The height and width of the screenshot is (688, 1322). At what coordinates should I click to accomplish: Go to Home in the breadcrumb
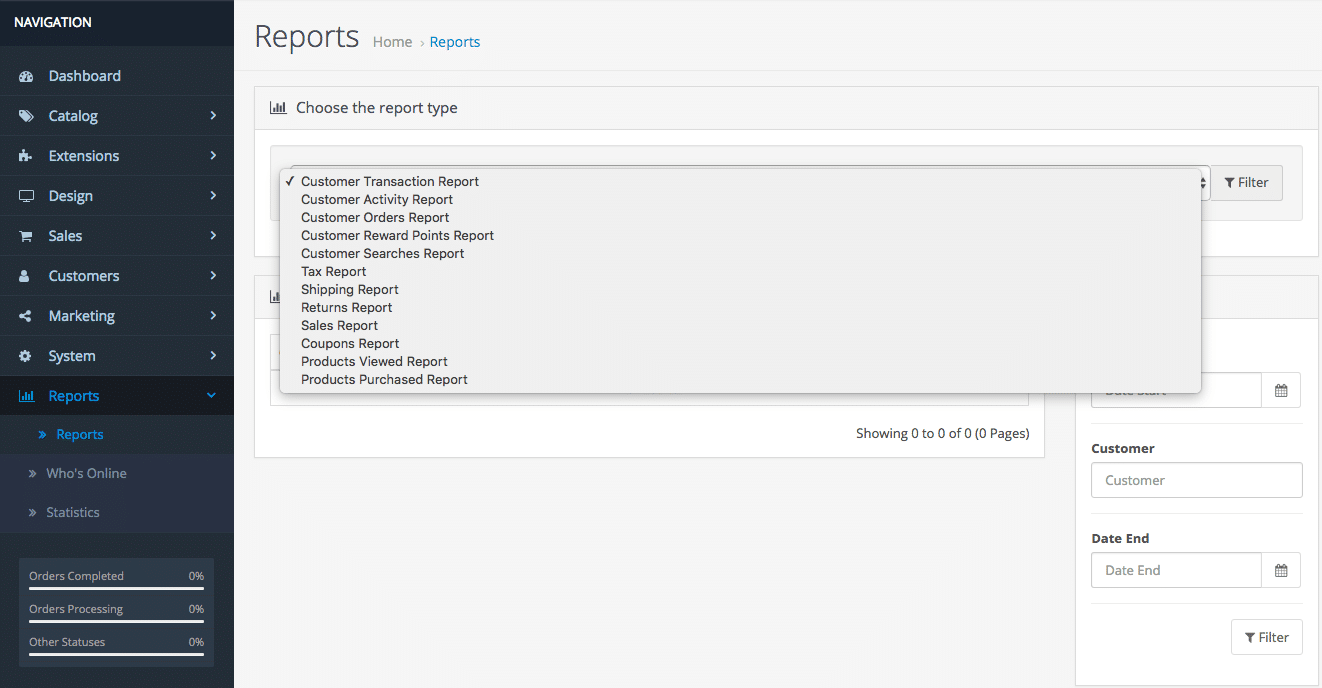point(392,42)
